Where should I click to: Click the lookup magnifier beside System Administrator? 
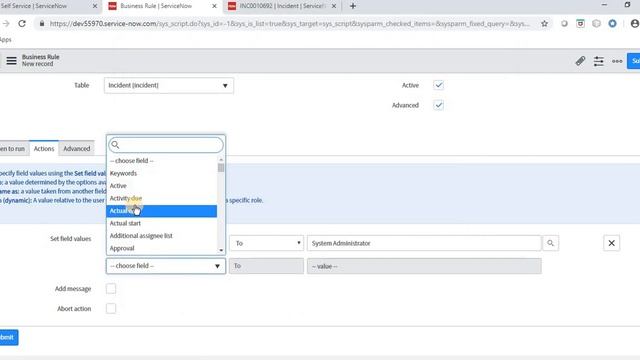550,243
